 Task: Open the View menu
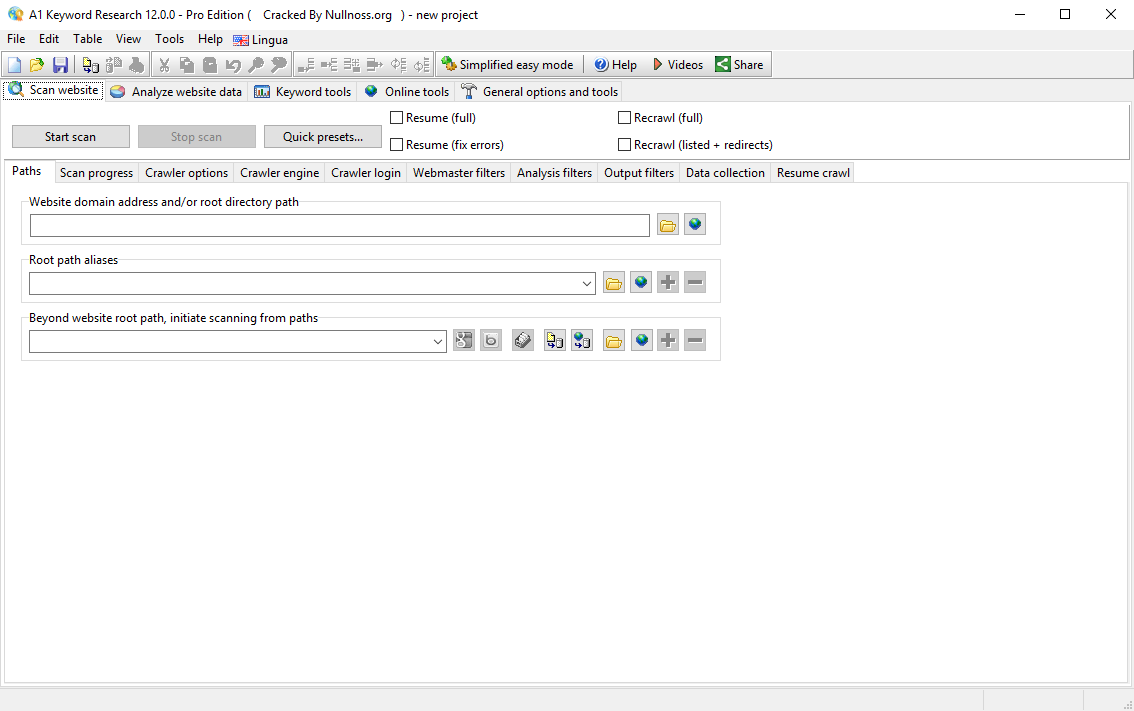[128, 39]
